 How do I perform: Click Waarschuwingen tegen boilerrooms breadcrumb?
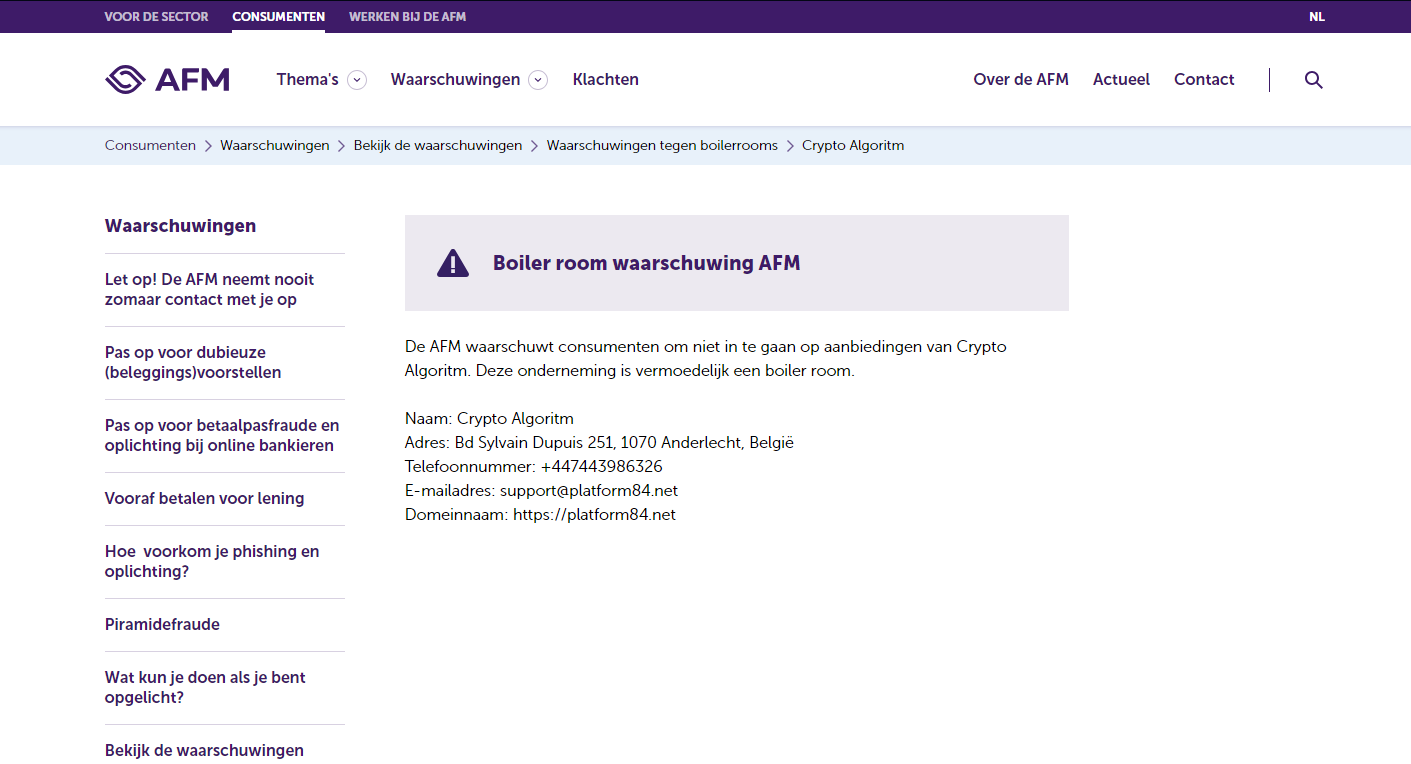coord(662,146)
